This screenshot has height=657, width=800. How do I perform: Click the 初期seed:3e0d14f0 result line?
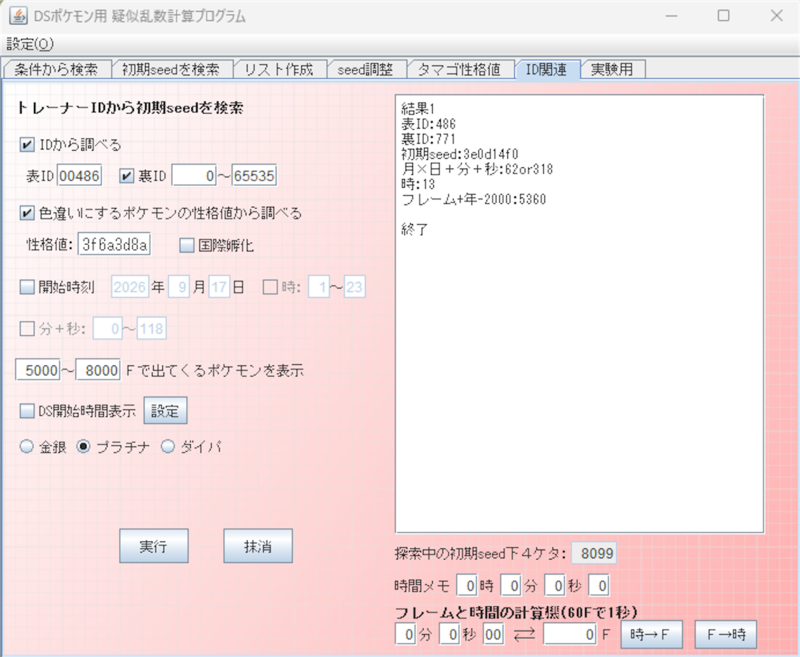[460, 154]
